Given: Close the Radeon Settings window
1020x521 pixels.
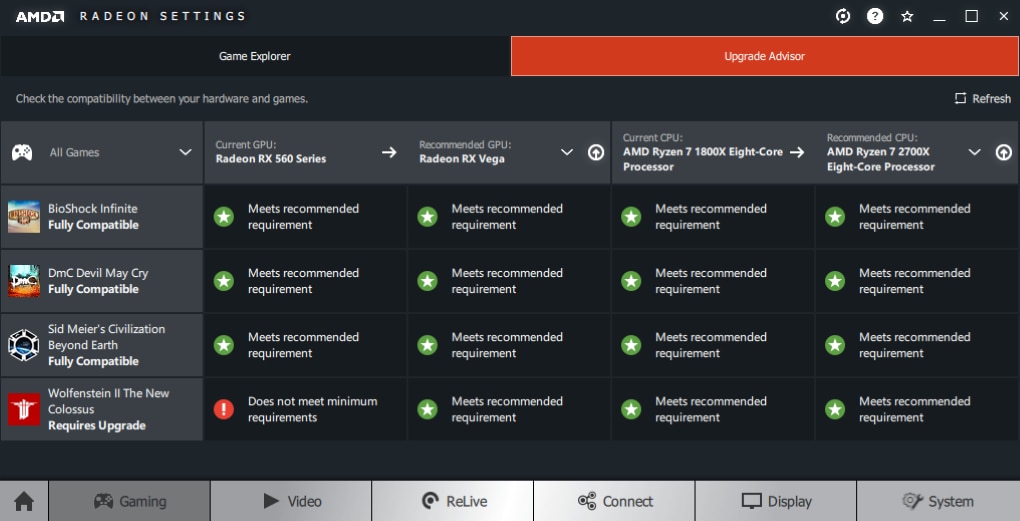Looking at the screenshot, I should tap(1004, 16).
